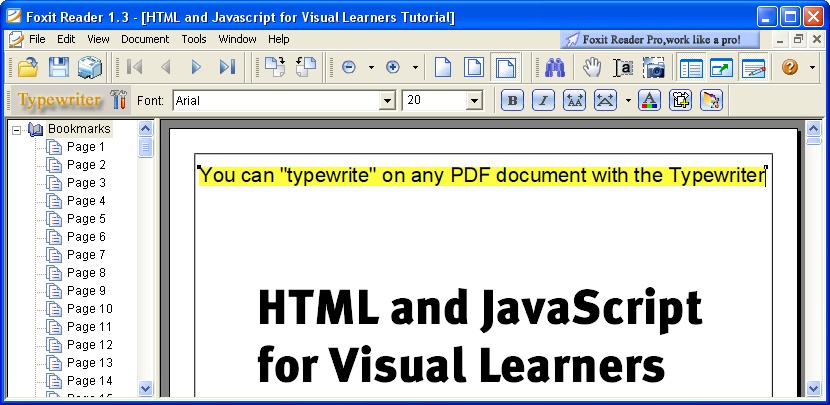Select the Page 7 bookmark
830x405 pixels.
[x=86, y=255]
